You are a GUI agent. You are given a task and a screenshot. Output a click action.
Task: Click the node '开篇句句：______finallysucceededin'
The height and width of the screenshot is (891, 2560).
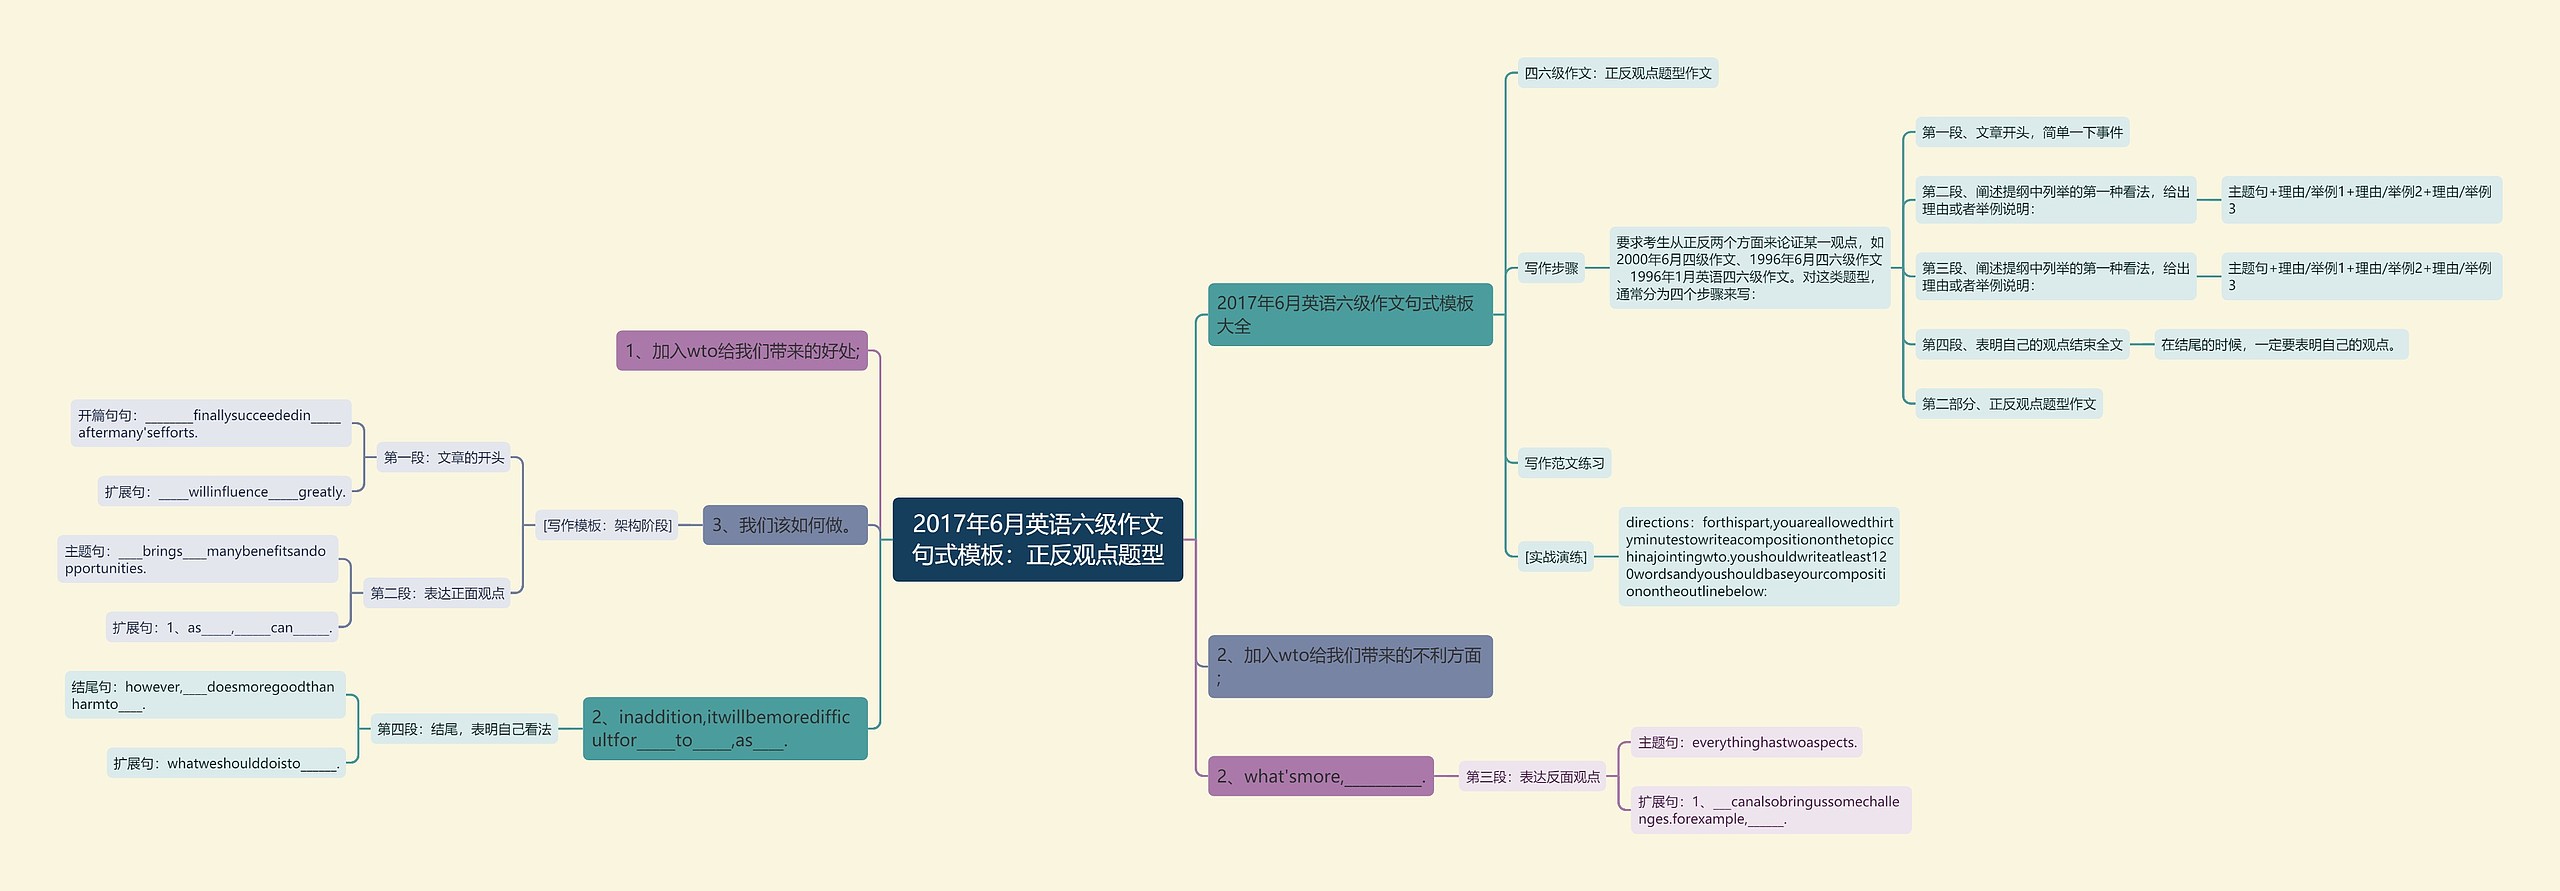(211, 424)
